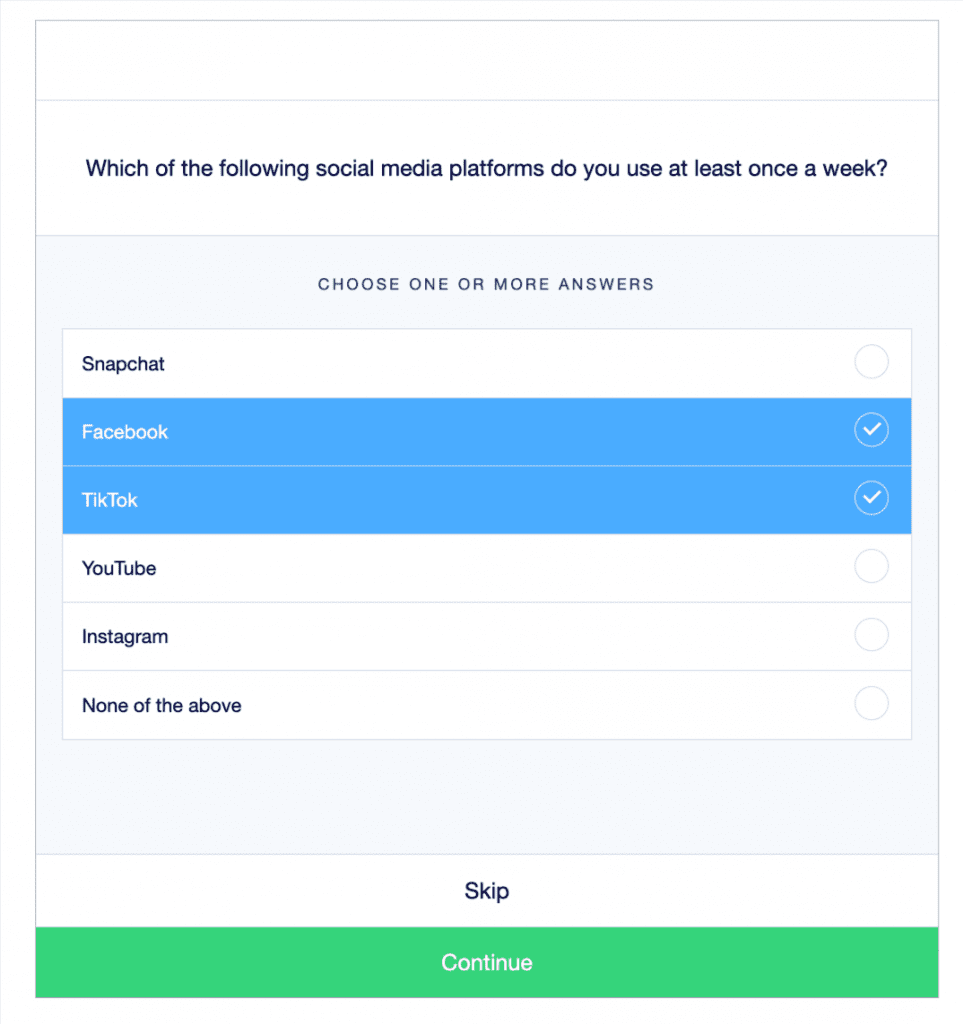Check the Instagram answer checkbox
The image size is (963, 1024).
pyautogui.click(x=871, y=635)
